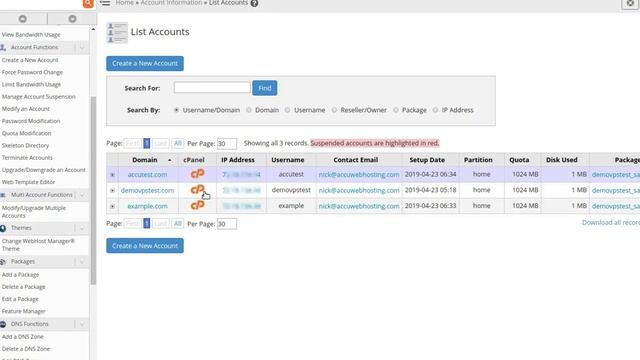Expand the example.com row details
Screen dimensions: 640x360
[x=112, y=206]
